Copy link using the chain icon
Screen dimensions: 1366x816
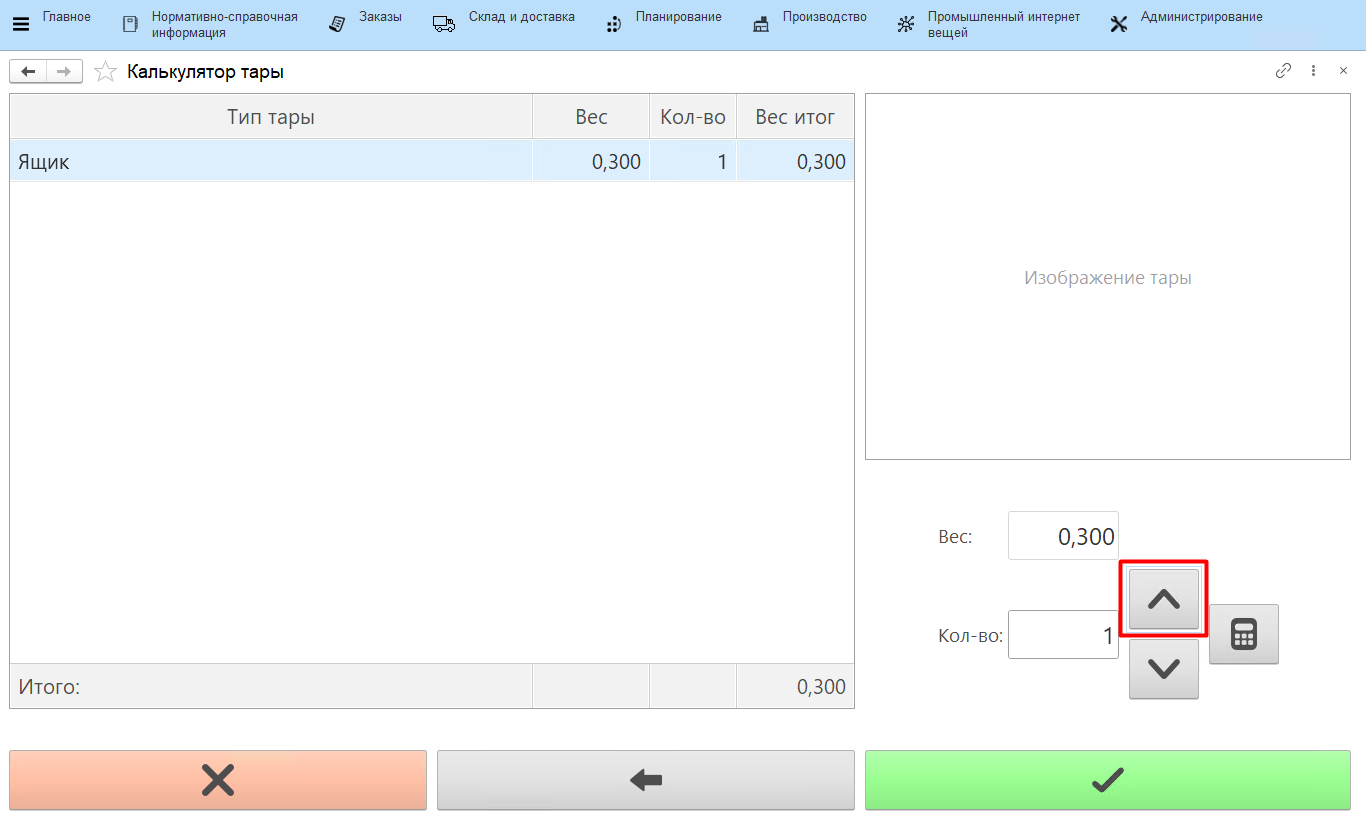pyautogui.click(x=1283, y=71)
